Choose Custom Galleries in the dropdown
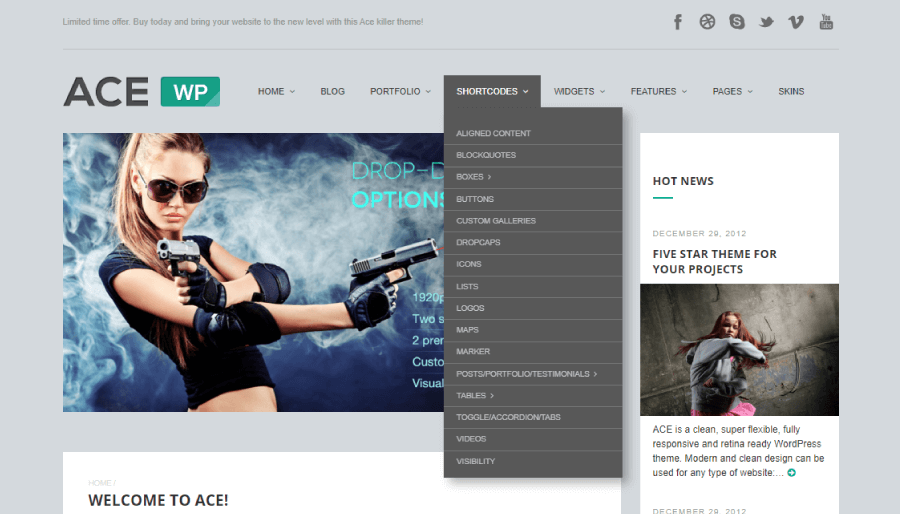Screen dimensions: 900x514 pyautogui.click(x=496, y=221)
